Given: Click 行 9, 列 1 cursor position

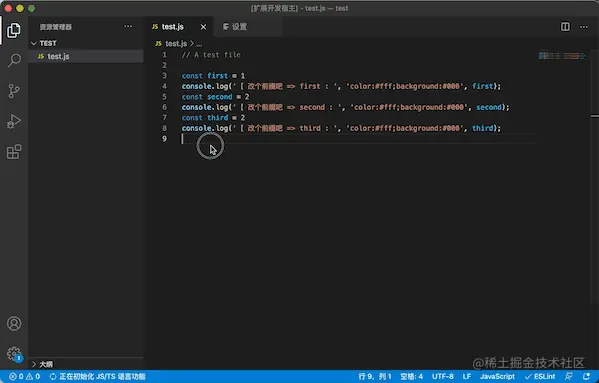Looking at the screenshot, I should tap(375, 377).
